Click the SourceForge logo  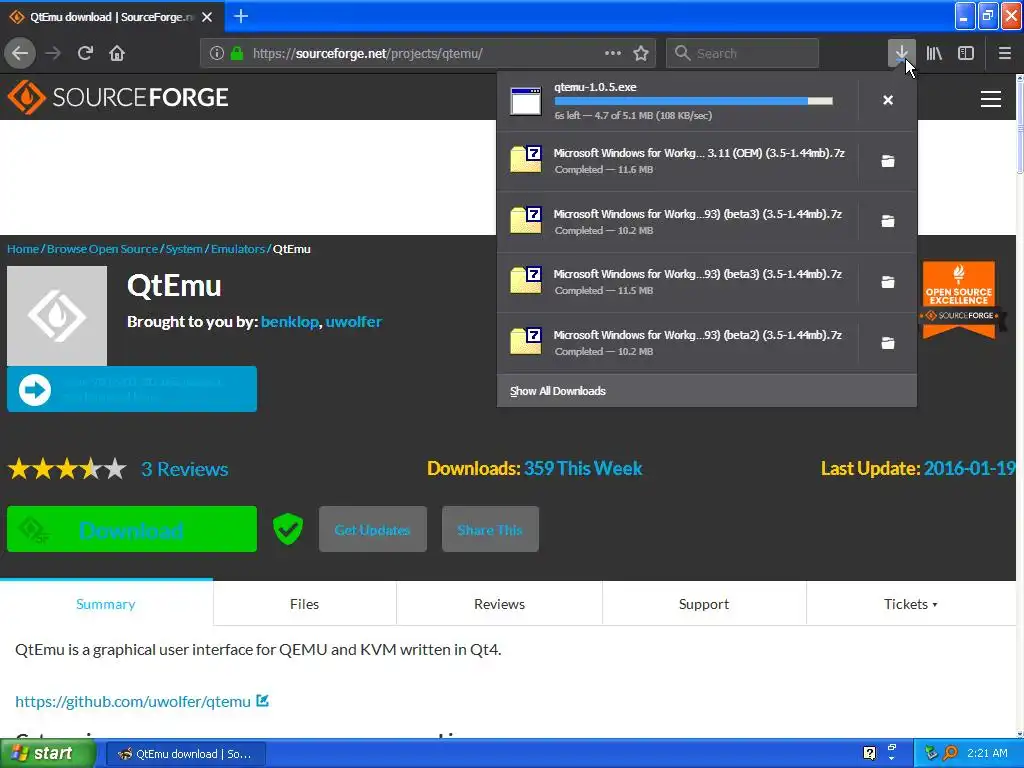coord(118,97)
